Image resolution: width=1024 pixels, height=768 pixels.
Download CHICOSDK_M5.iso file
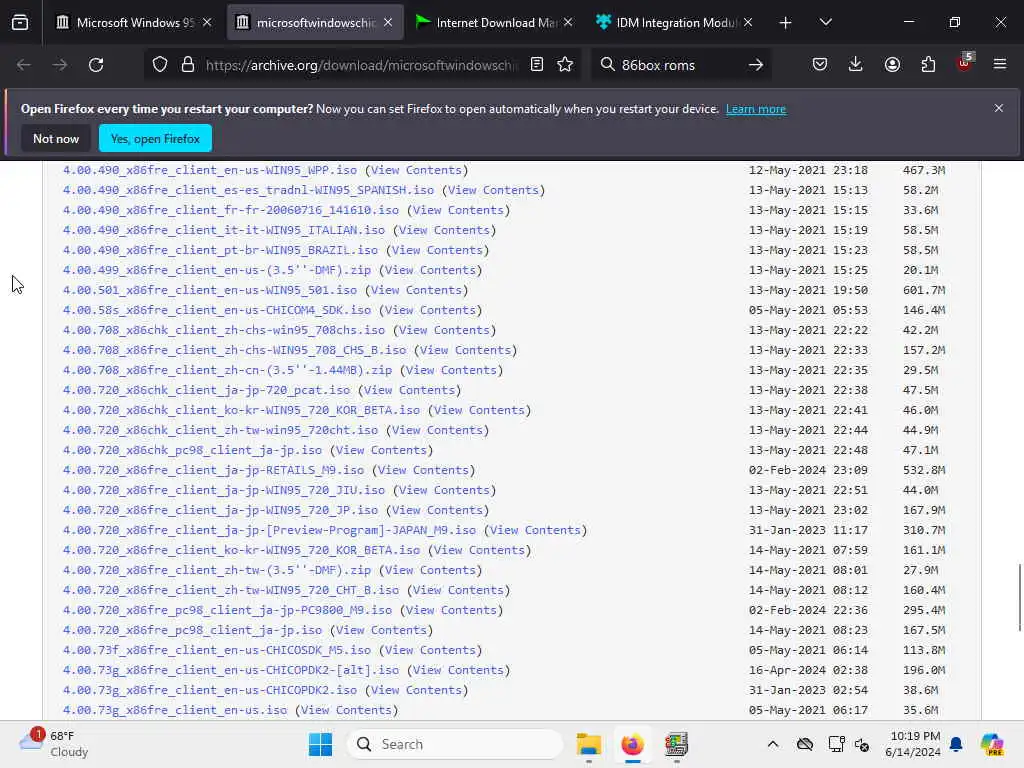tap(217, 650)
